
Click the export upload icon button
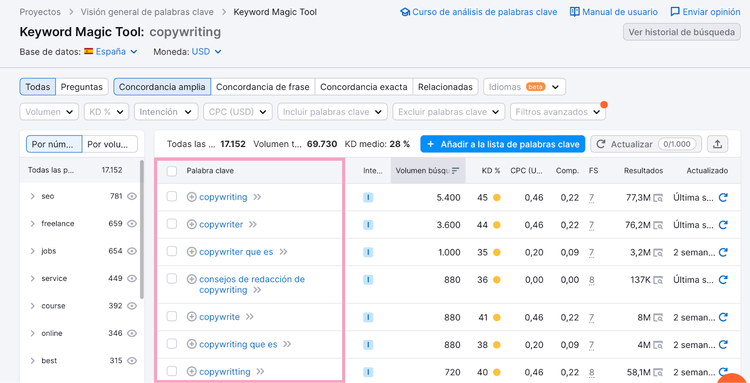(717, 144)
